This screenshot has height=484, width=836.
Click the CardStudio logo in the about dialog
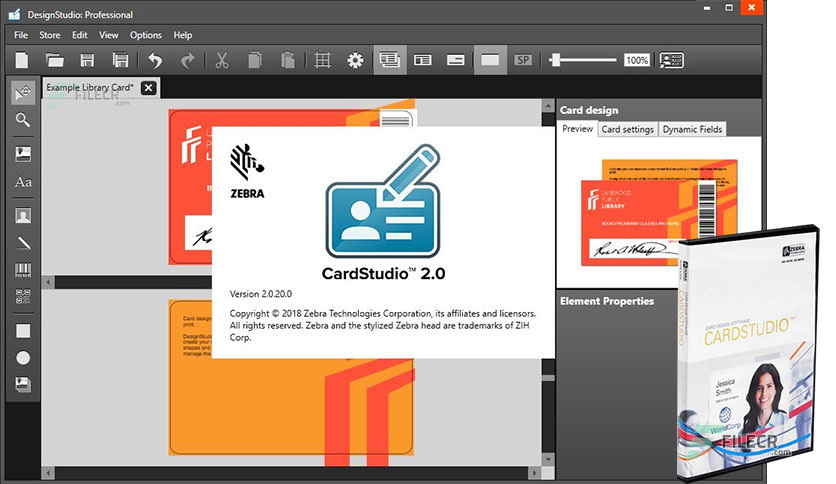tap(383, 212)
